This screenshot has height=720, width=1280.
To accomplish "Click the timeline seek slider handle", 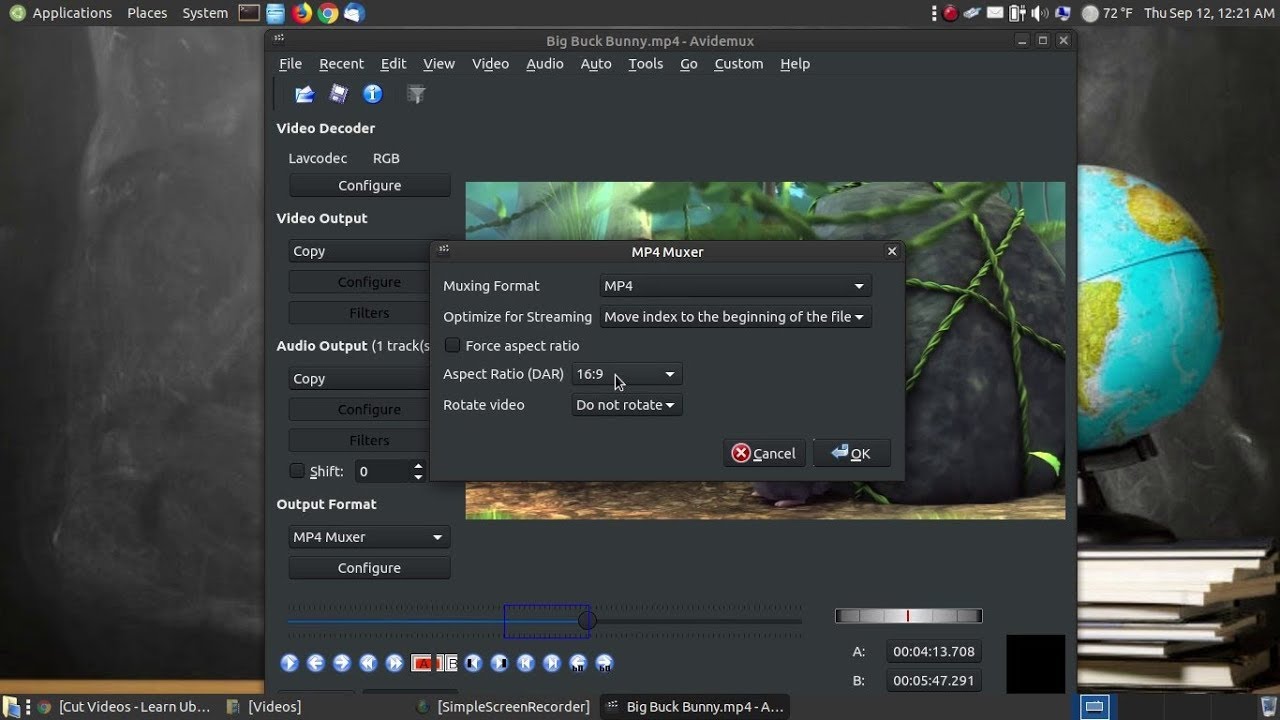I will tap(587, 621).
